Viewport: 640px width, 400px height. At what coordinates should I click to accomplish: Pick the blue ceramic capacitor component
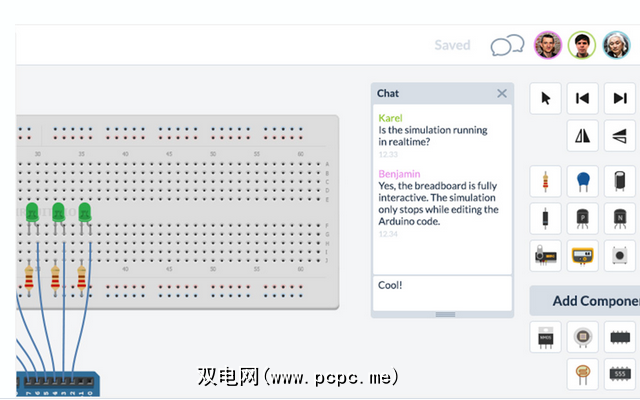coord(583,181)
